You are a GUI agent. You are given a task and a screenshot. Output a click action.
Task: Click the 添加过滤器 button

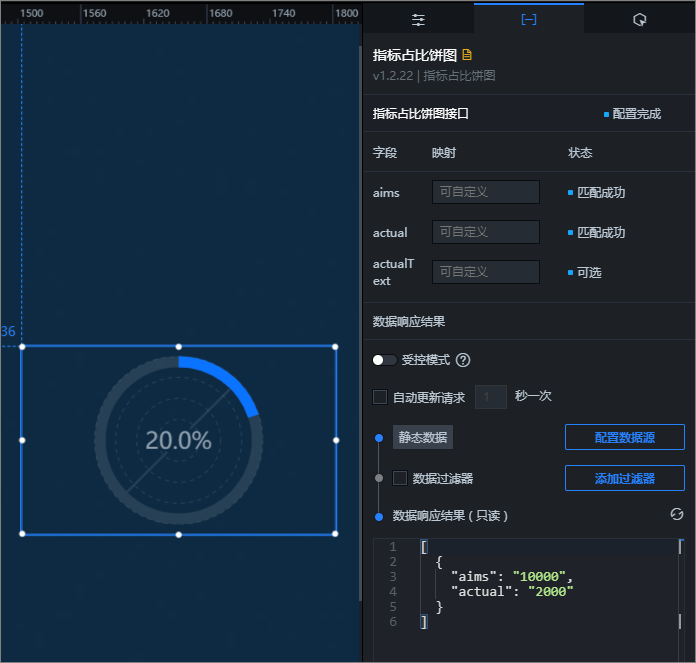625,478
